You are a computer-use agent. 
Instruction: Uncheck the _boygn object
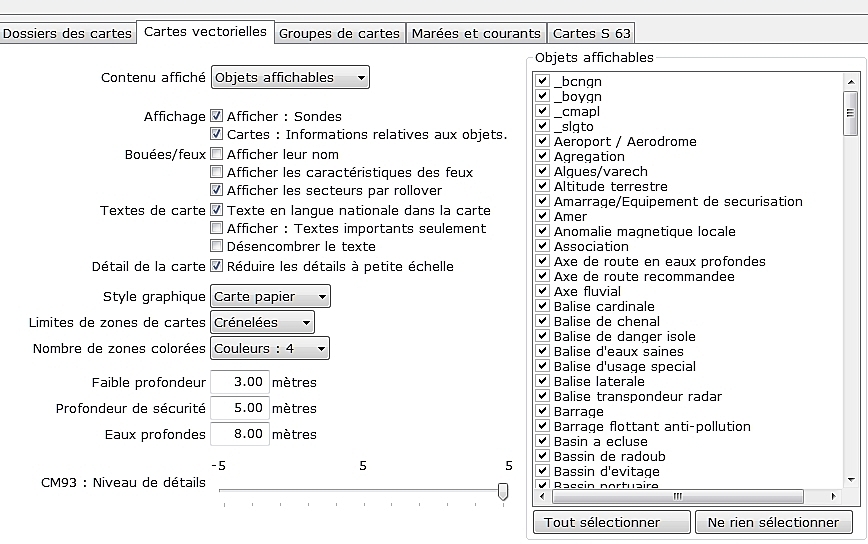[x=542, y=96]
